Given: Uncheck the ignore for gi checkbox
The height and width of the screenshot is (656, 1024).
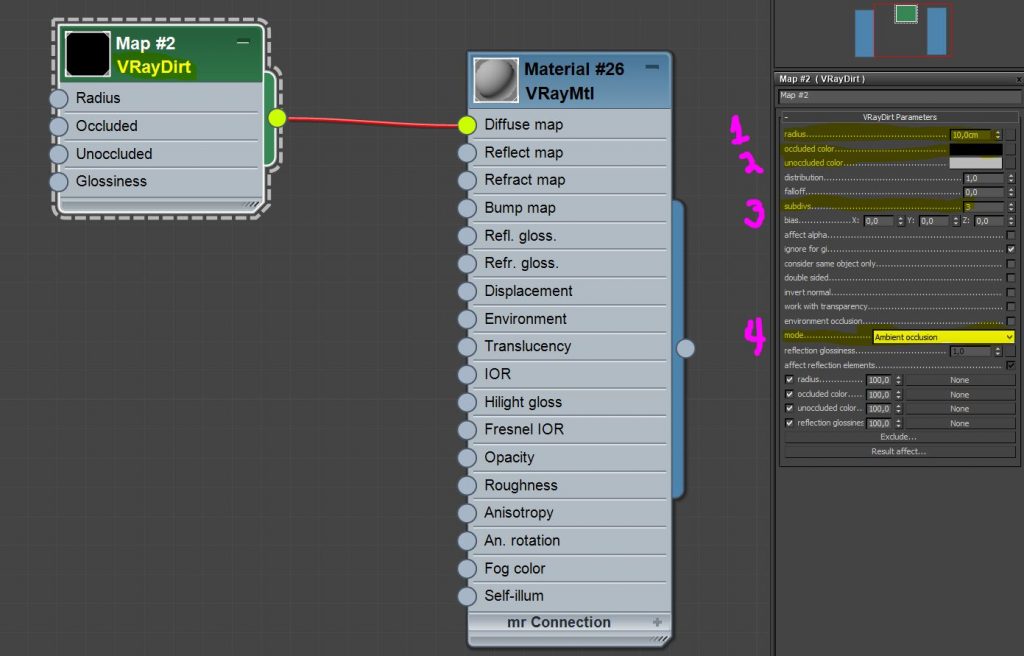Looking at the screenshot, I should 1011,249.
